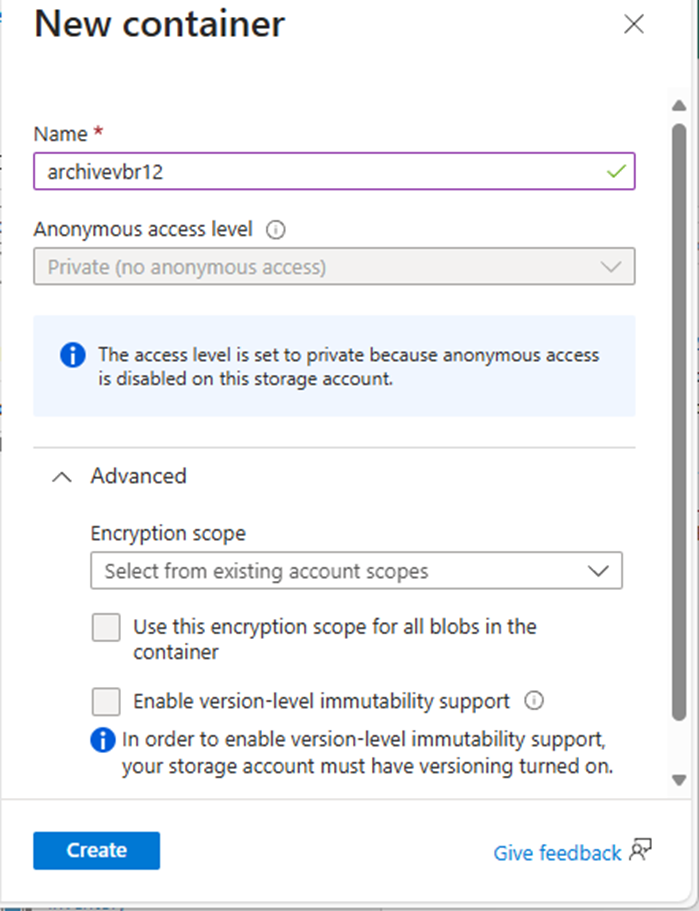Click the scroll down arrow
Screen dimensions: 699x911
click(x=679, y=780)
